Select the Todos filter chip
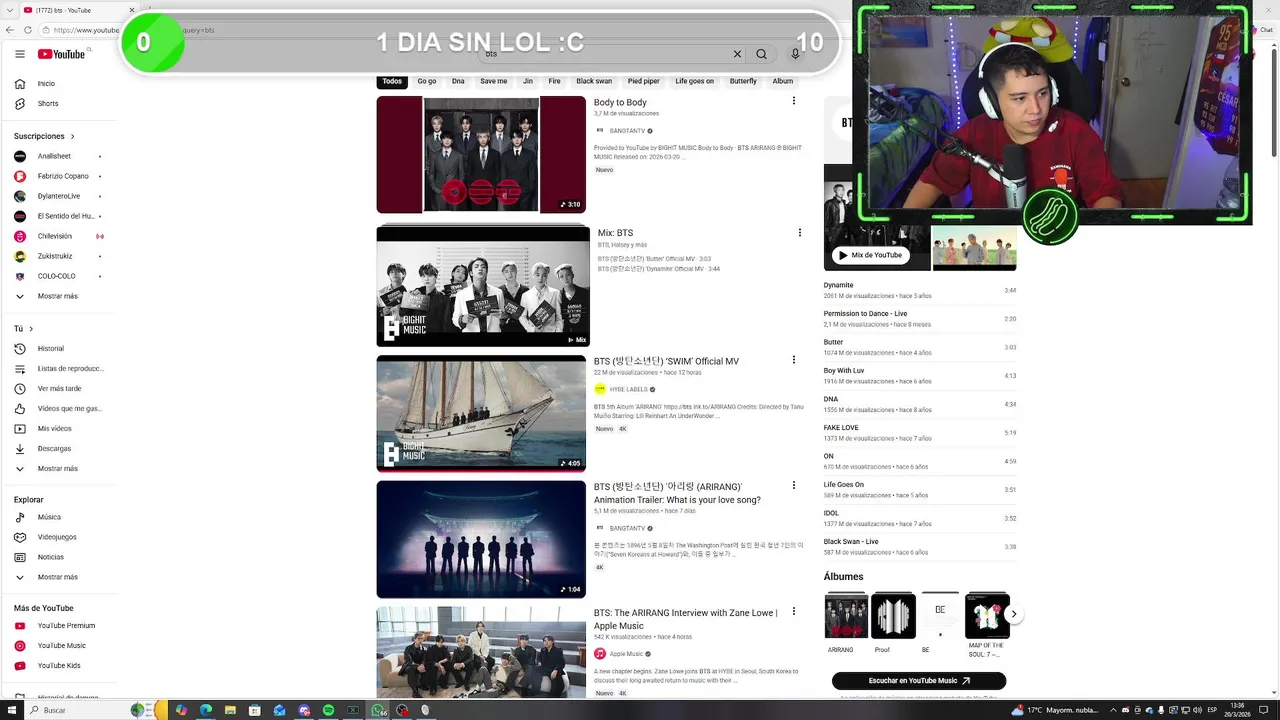 [392, 81]
